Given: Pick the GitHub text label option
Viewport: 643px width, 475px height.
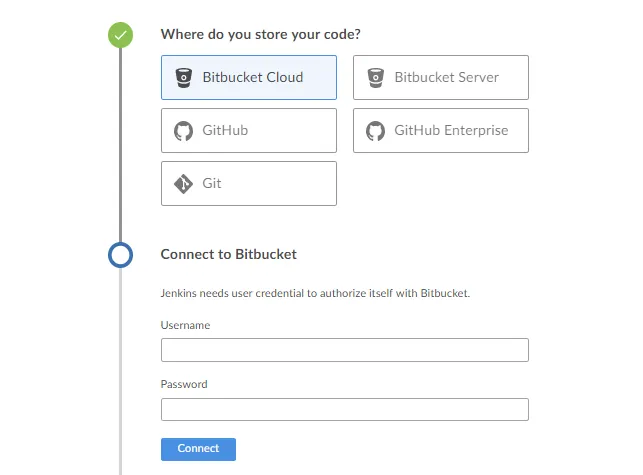Looking at the screenshot, I should point(225,131).
